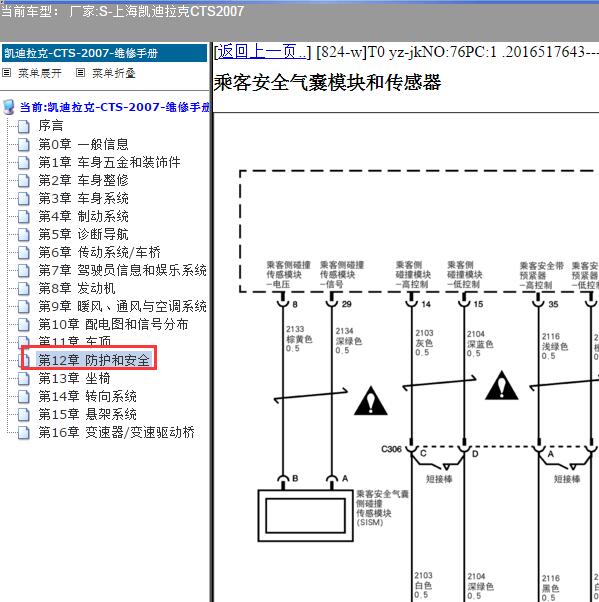Open root node 当前:凯迪拉克-CTS-2007-维修手册
The image size is (599, 602).
pos(114,107)
